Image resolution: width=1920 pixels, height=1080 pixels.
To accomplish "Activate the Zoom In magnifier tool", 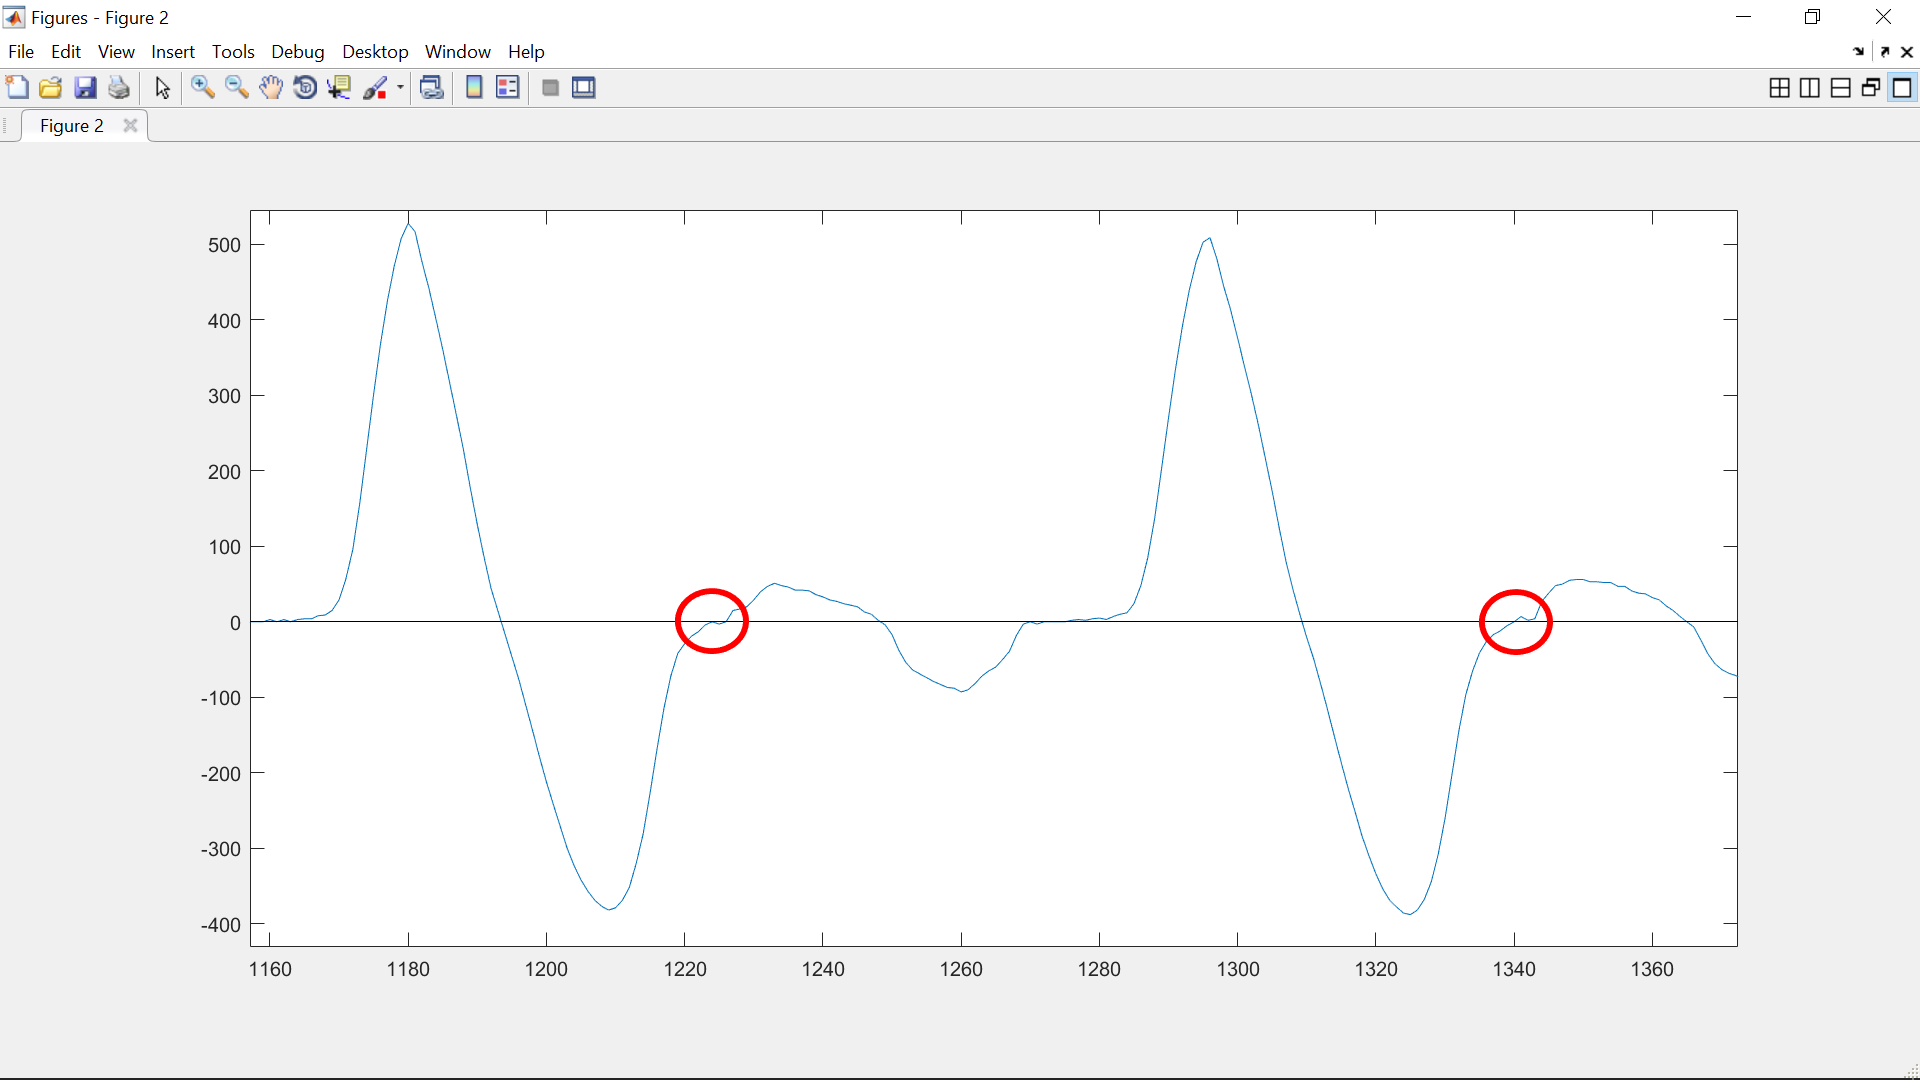I will [x=202, y=88].
